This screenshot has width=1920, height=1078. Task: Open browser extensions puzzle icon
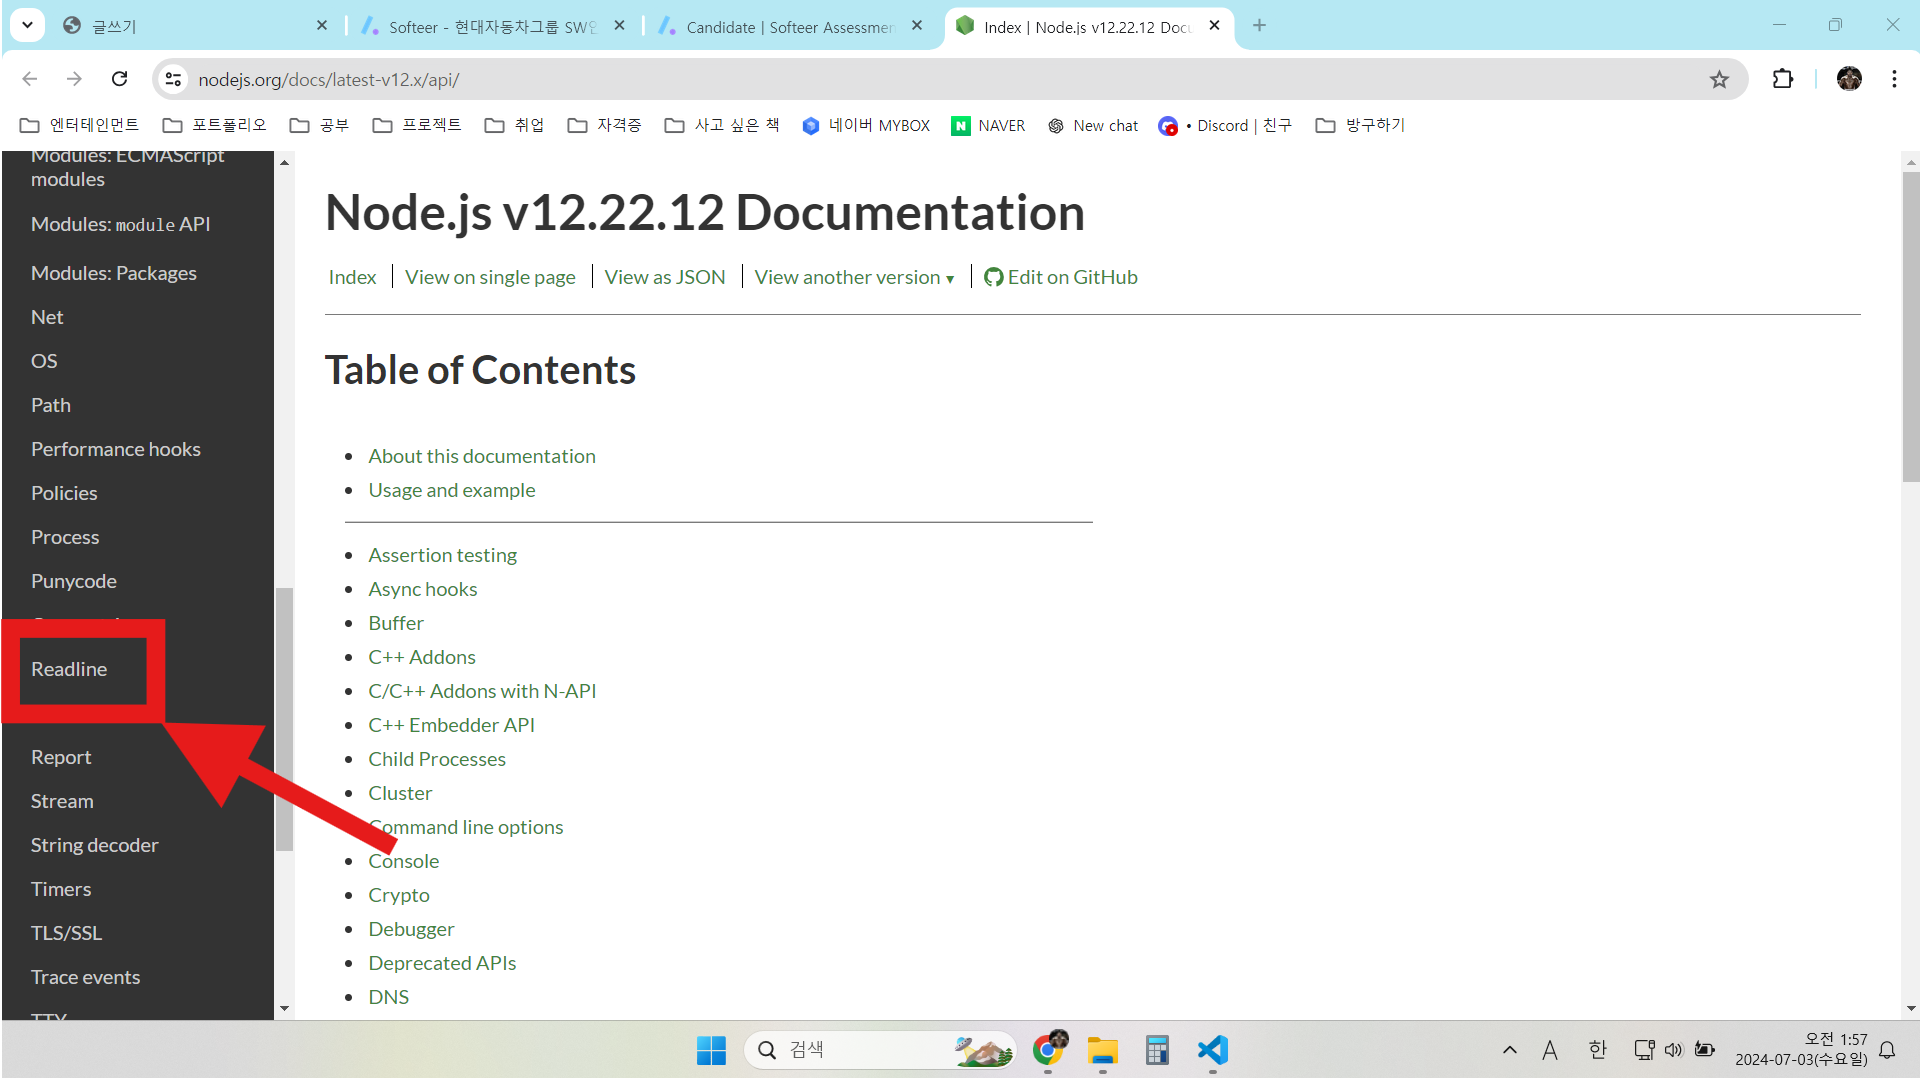pos(1783,79)
